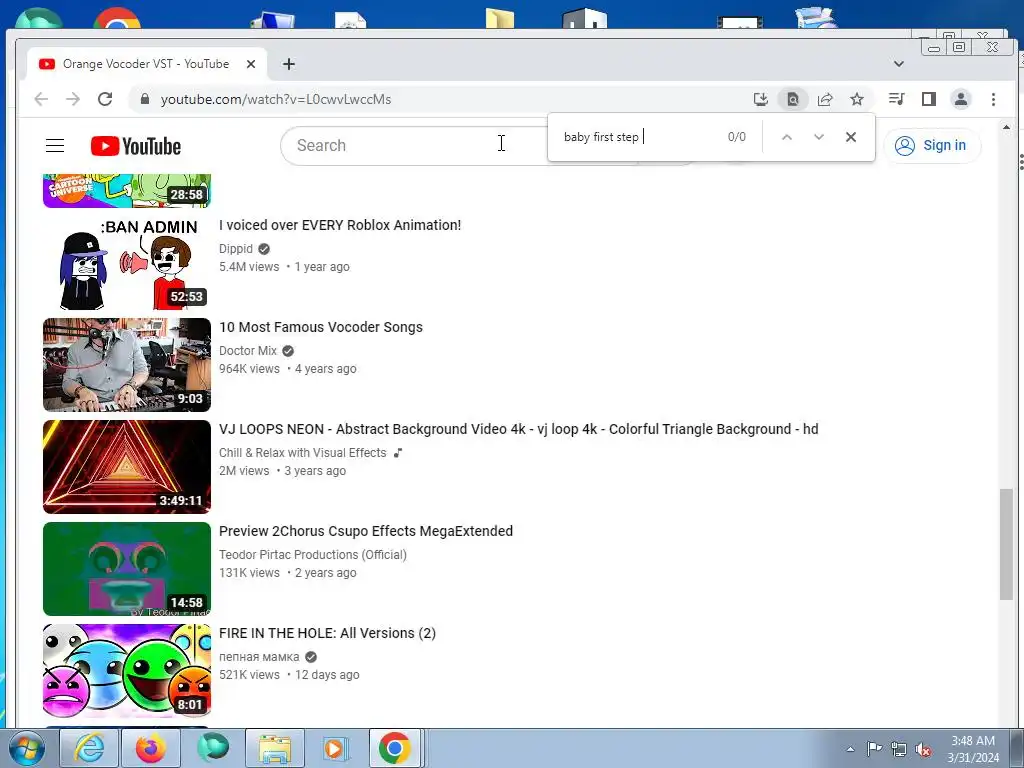The height and width of the screenshot is (768, 1024).
Task: Click the Action Center flag tray icon
Action: 874,749
